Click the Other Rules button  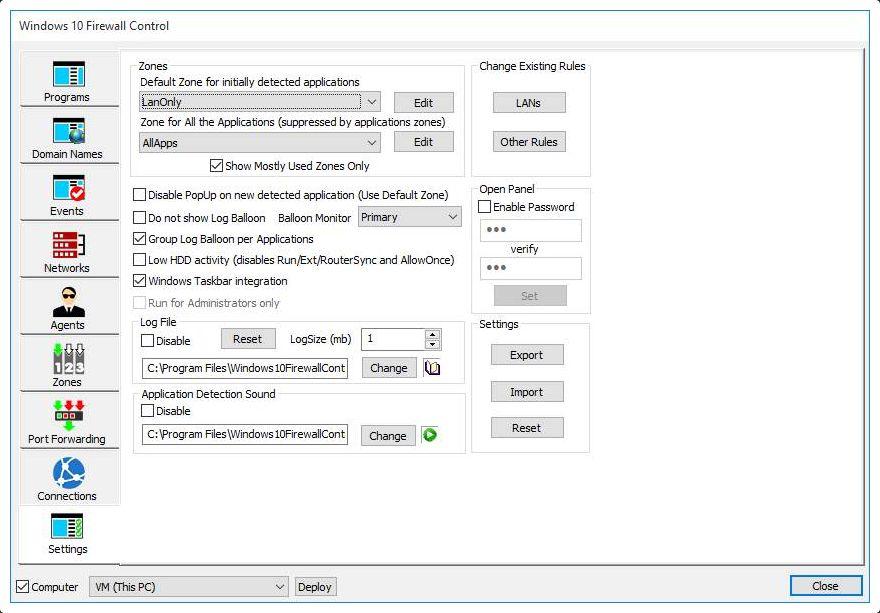click(529, 142)
